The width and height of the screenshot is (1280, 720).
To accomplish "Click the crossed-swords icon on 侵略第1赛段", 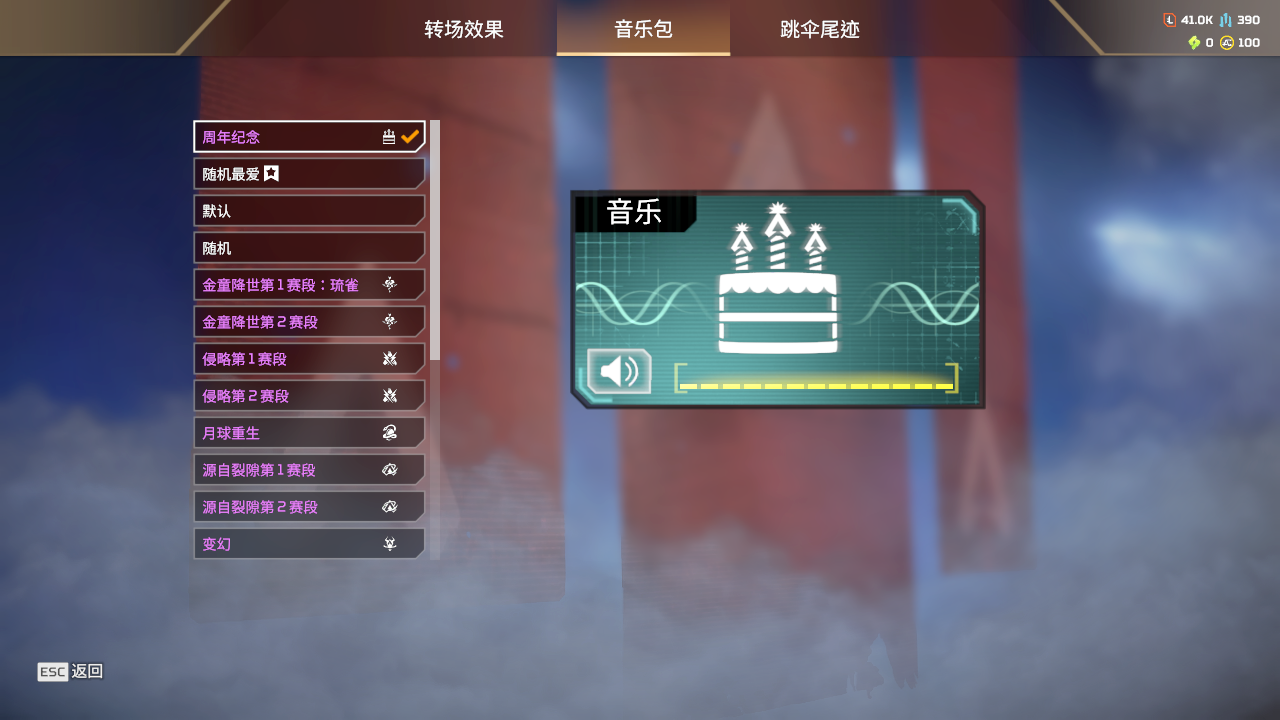I will pos(390,359).
